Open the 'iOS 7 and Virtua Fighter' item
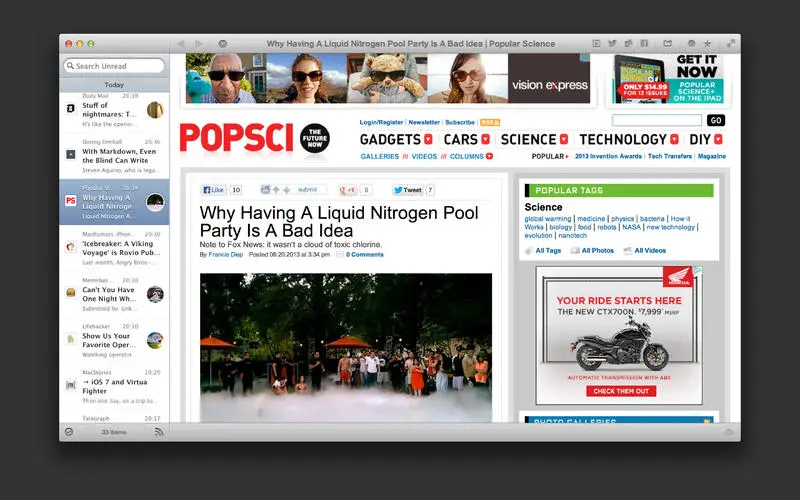This screenshot has height=500, width=800. (114, 386)
